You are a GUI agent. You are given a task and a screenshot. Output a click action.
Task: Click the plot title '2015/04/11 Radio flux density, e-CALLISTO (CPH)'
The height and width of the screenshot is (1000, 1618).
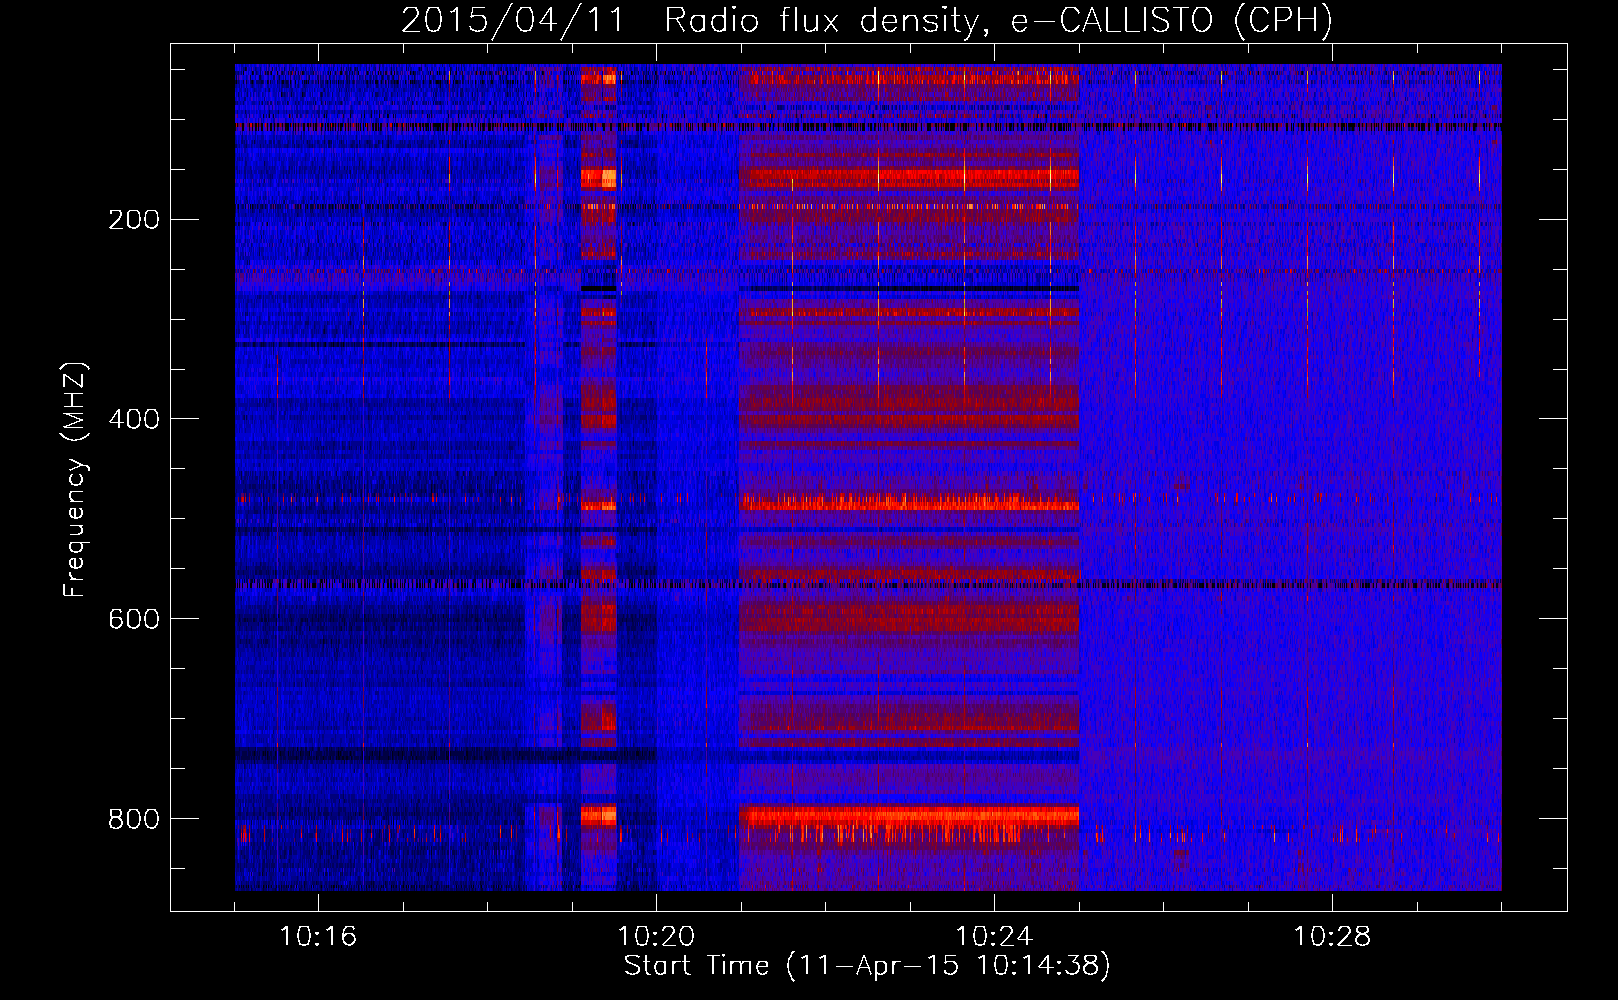click(x=867, y=21)
